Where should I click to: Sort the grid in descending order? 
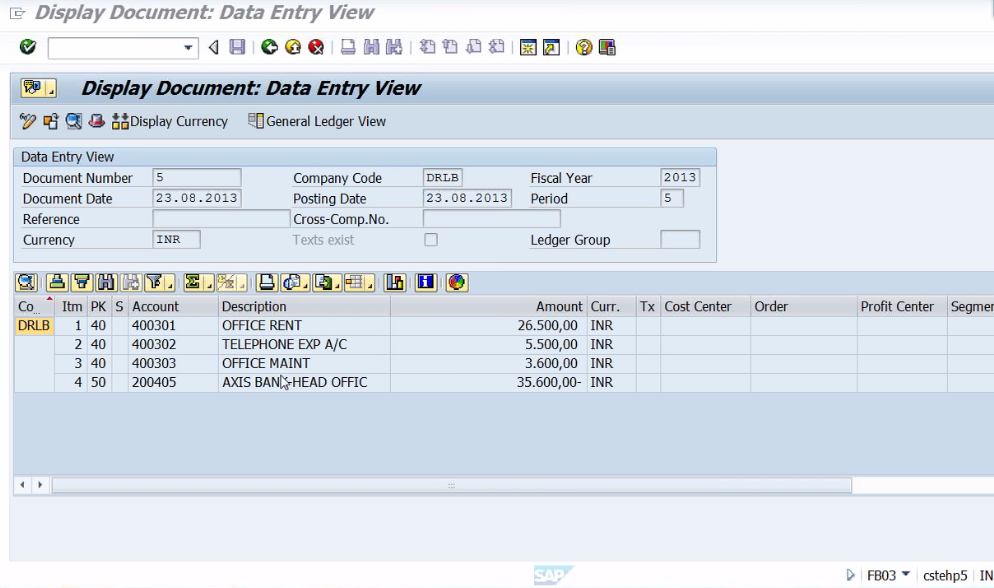[x=82, y=283]
